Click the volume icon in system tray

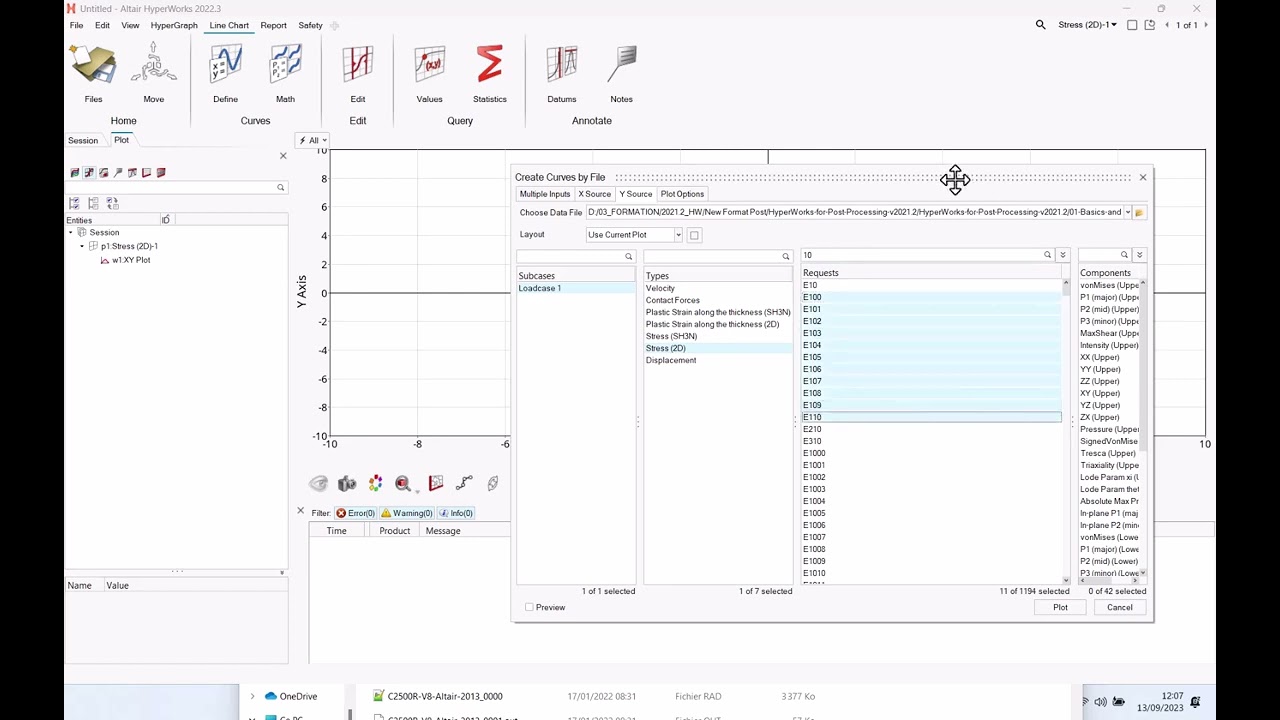[x=1101, y=702]
